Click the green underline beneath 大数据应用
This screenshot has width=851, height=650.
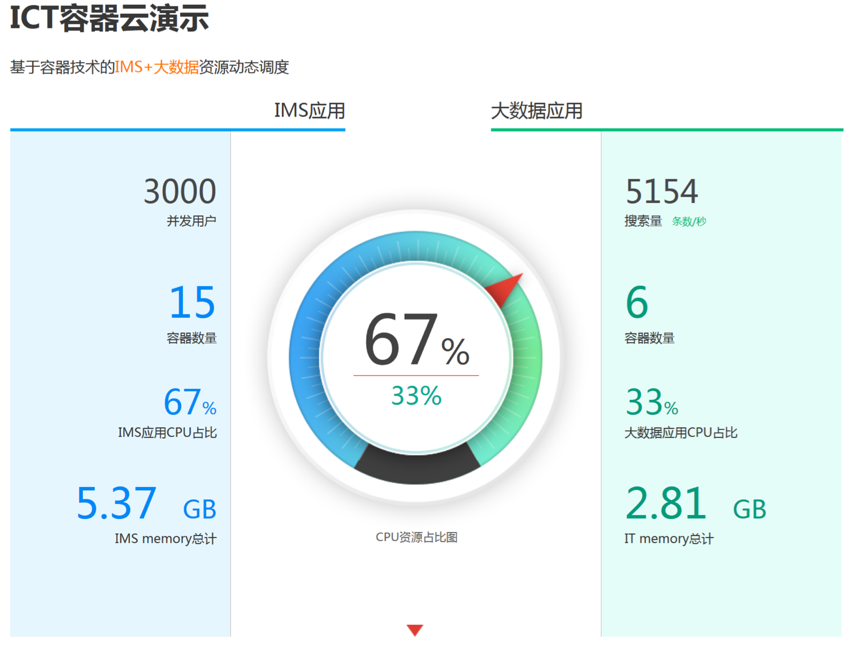[x=664, y=129]
